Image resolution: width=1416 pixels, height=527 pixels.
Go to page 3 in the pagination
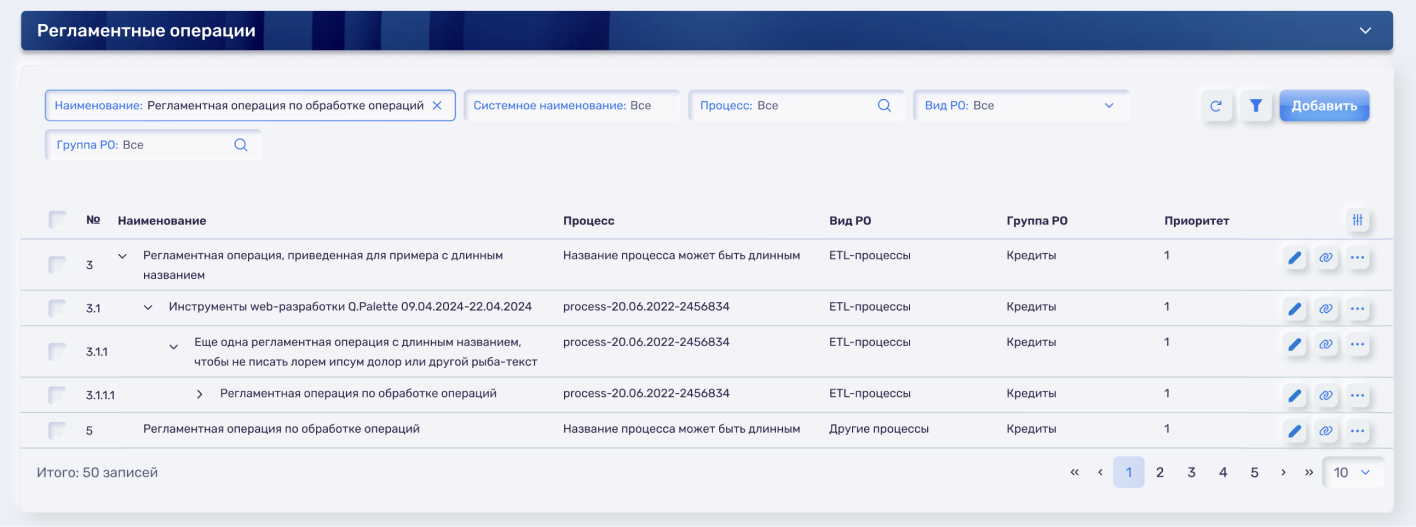[x=1192, y=472]
